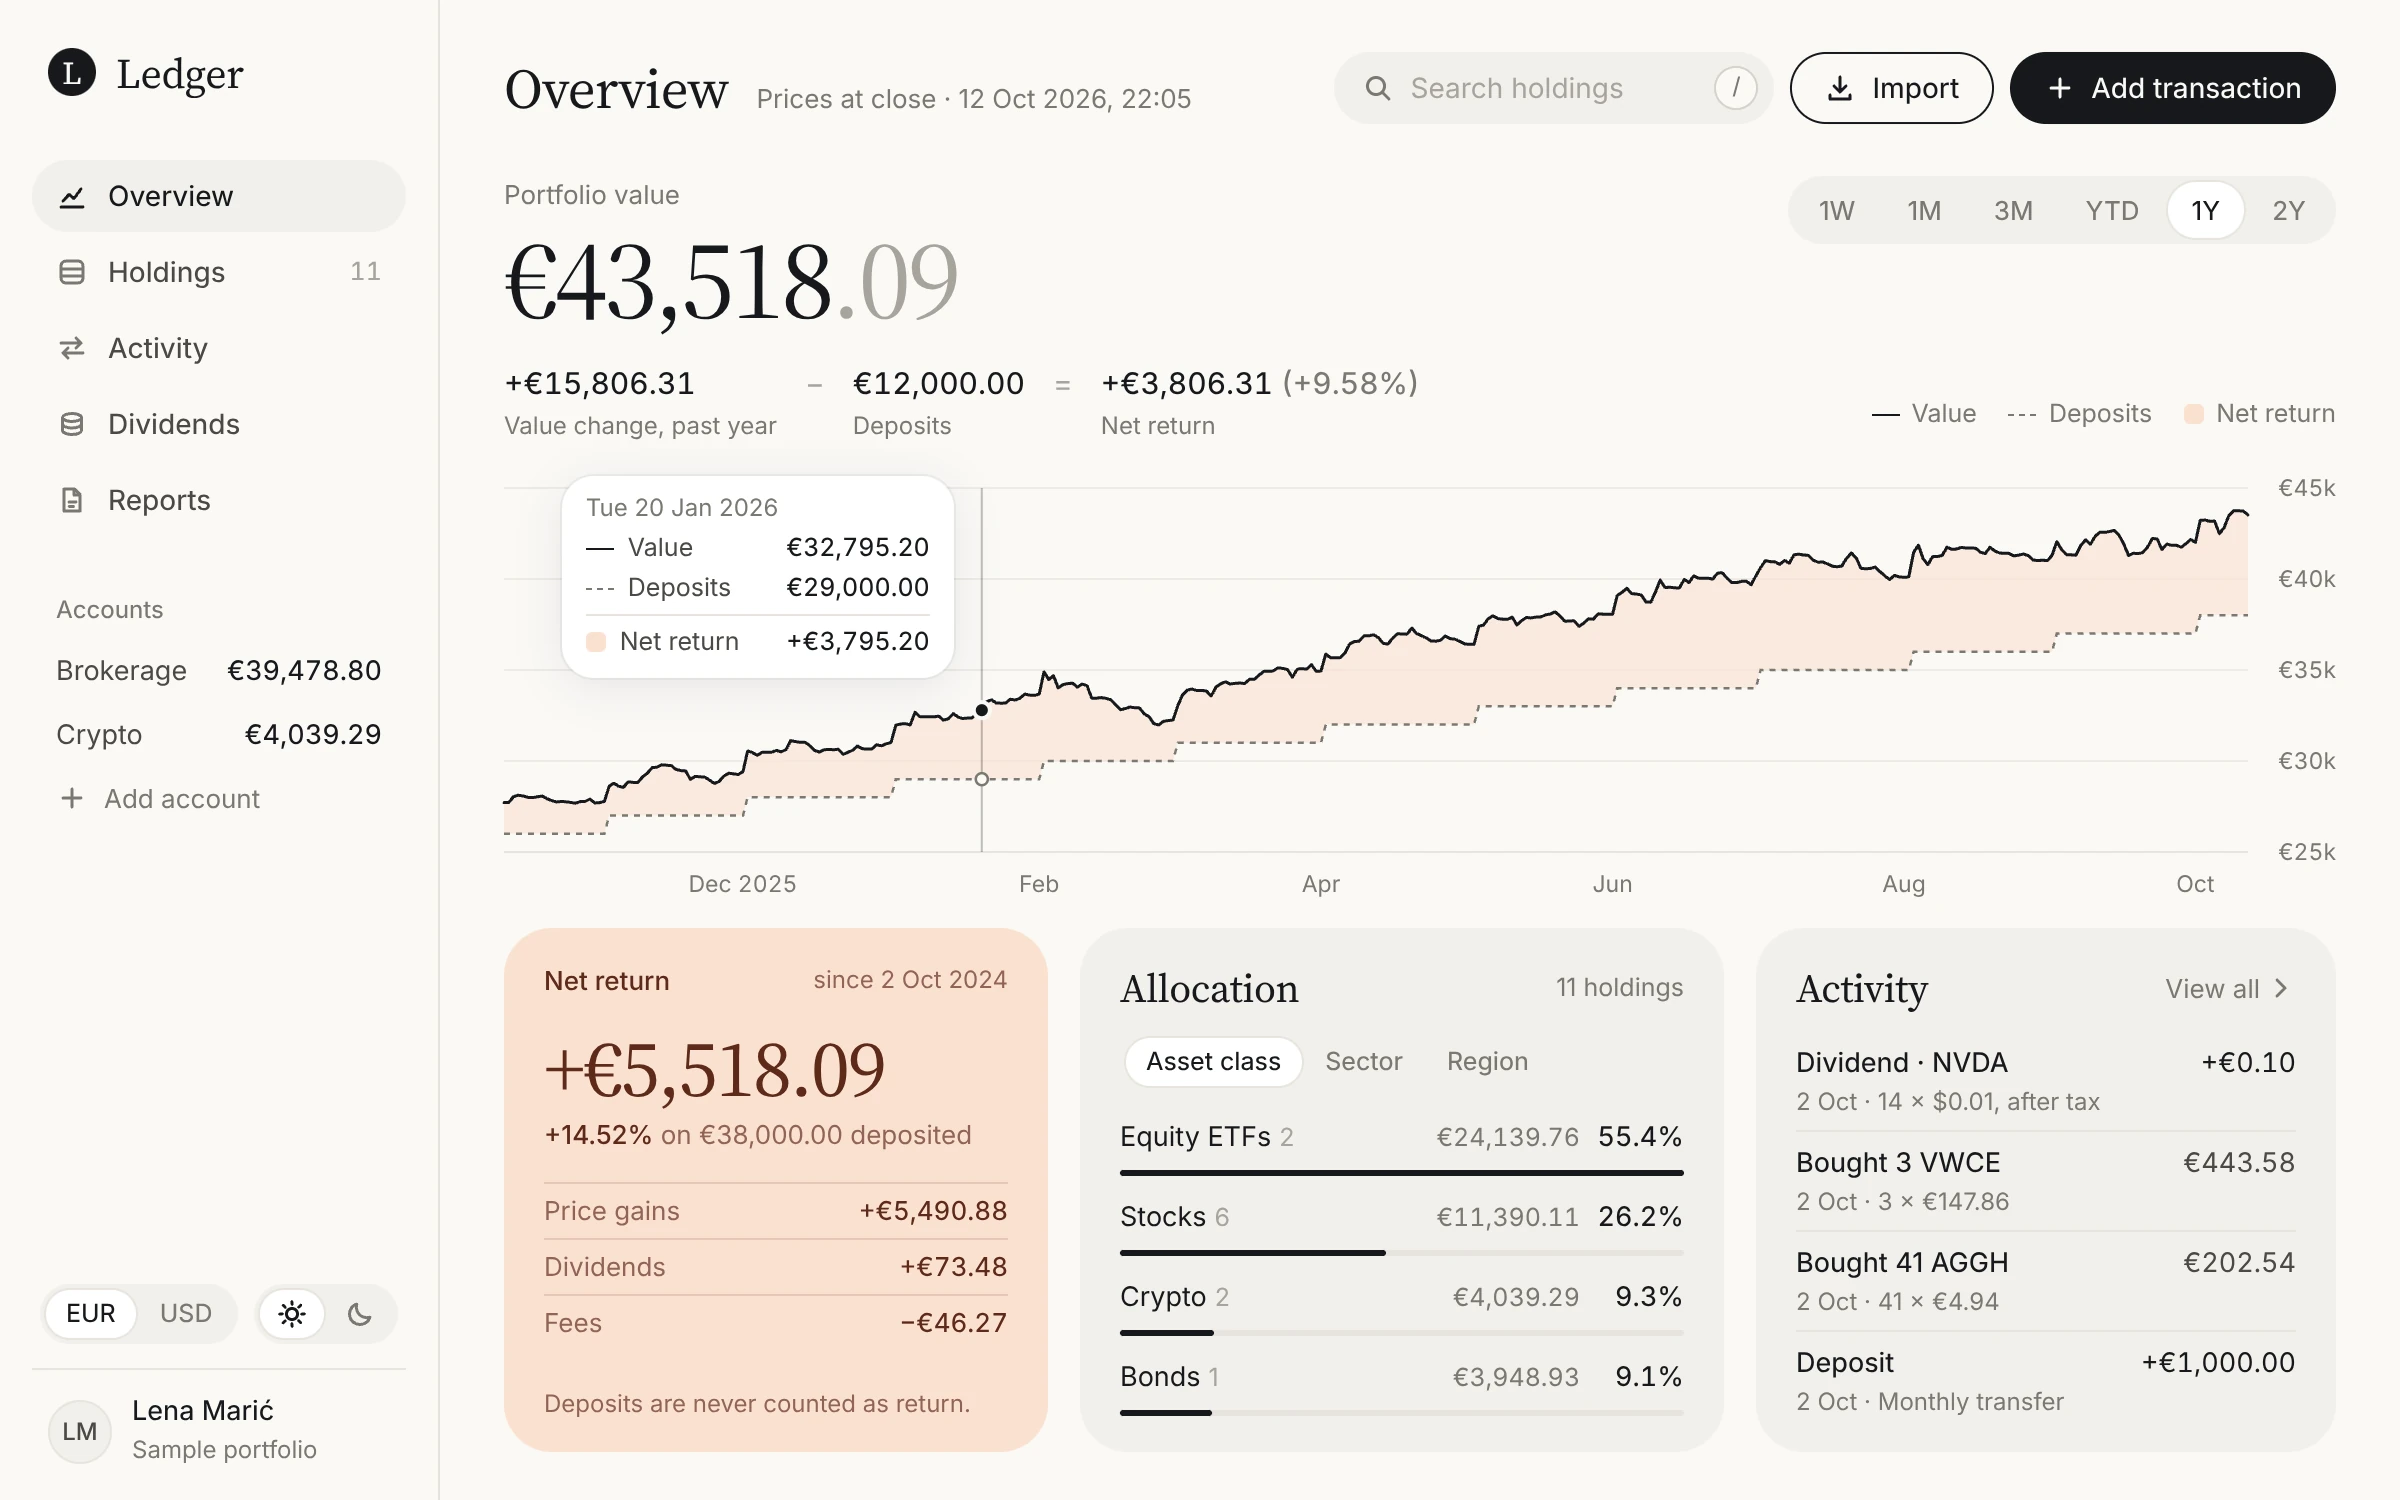Screen dimensions: 2400x1500
Task: Switch currency to USD
Action: (186, 1313)
